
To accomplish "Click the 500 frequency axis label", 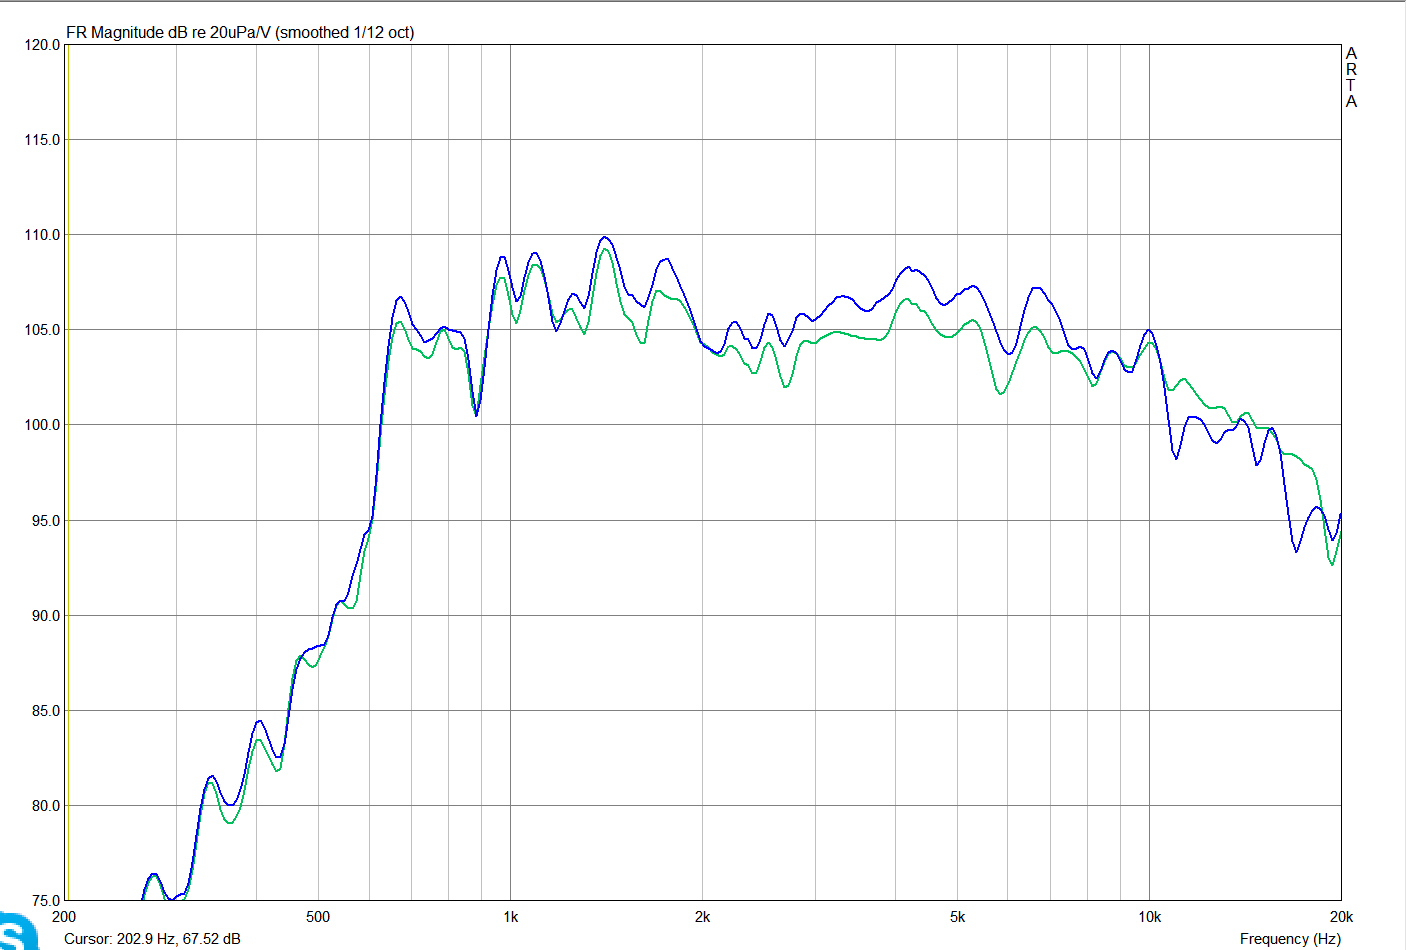I will pos(318,916).
